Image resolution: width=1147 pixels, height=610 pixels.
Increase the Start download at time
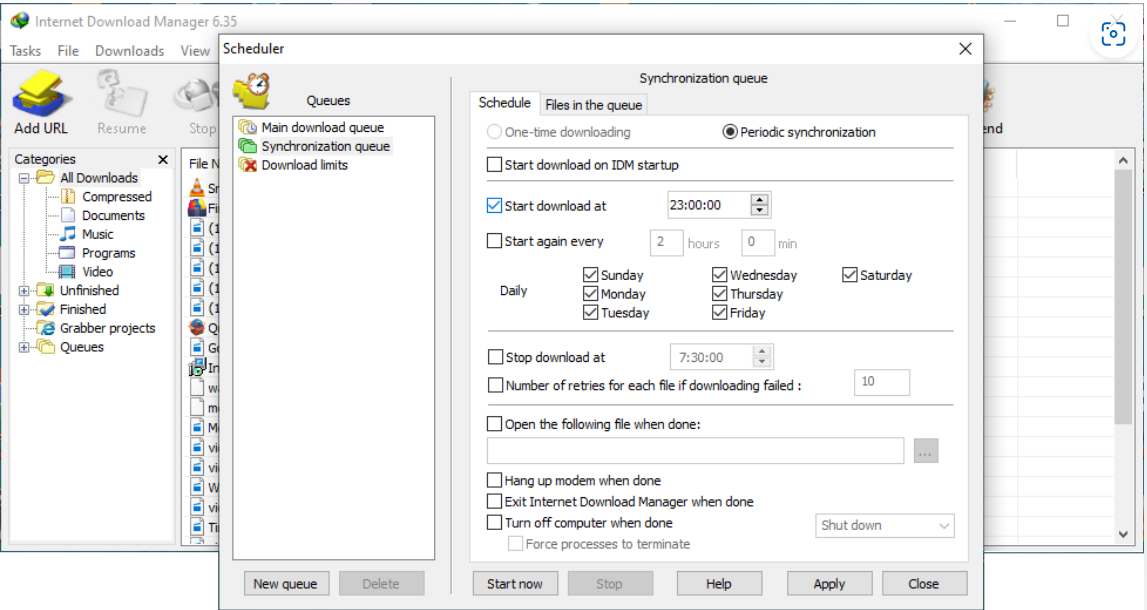pos(759,200)
